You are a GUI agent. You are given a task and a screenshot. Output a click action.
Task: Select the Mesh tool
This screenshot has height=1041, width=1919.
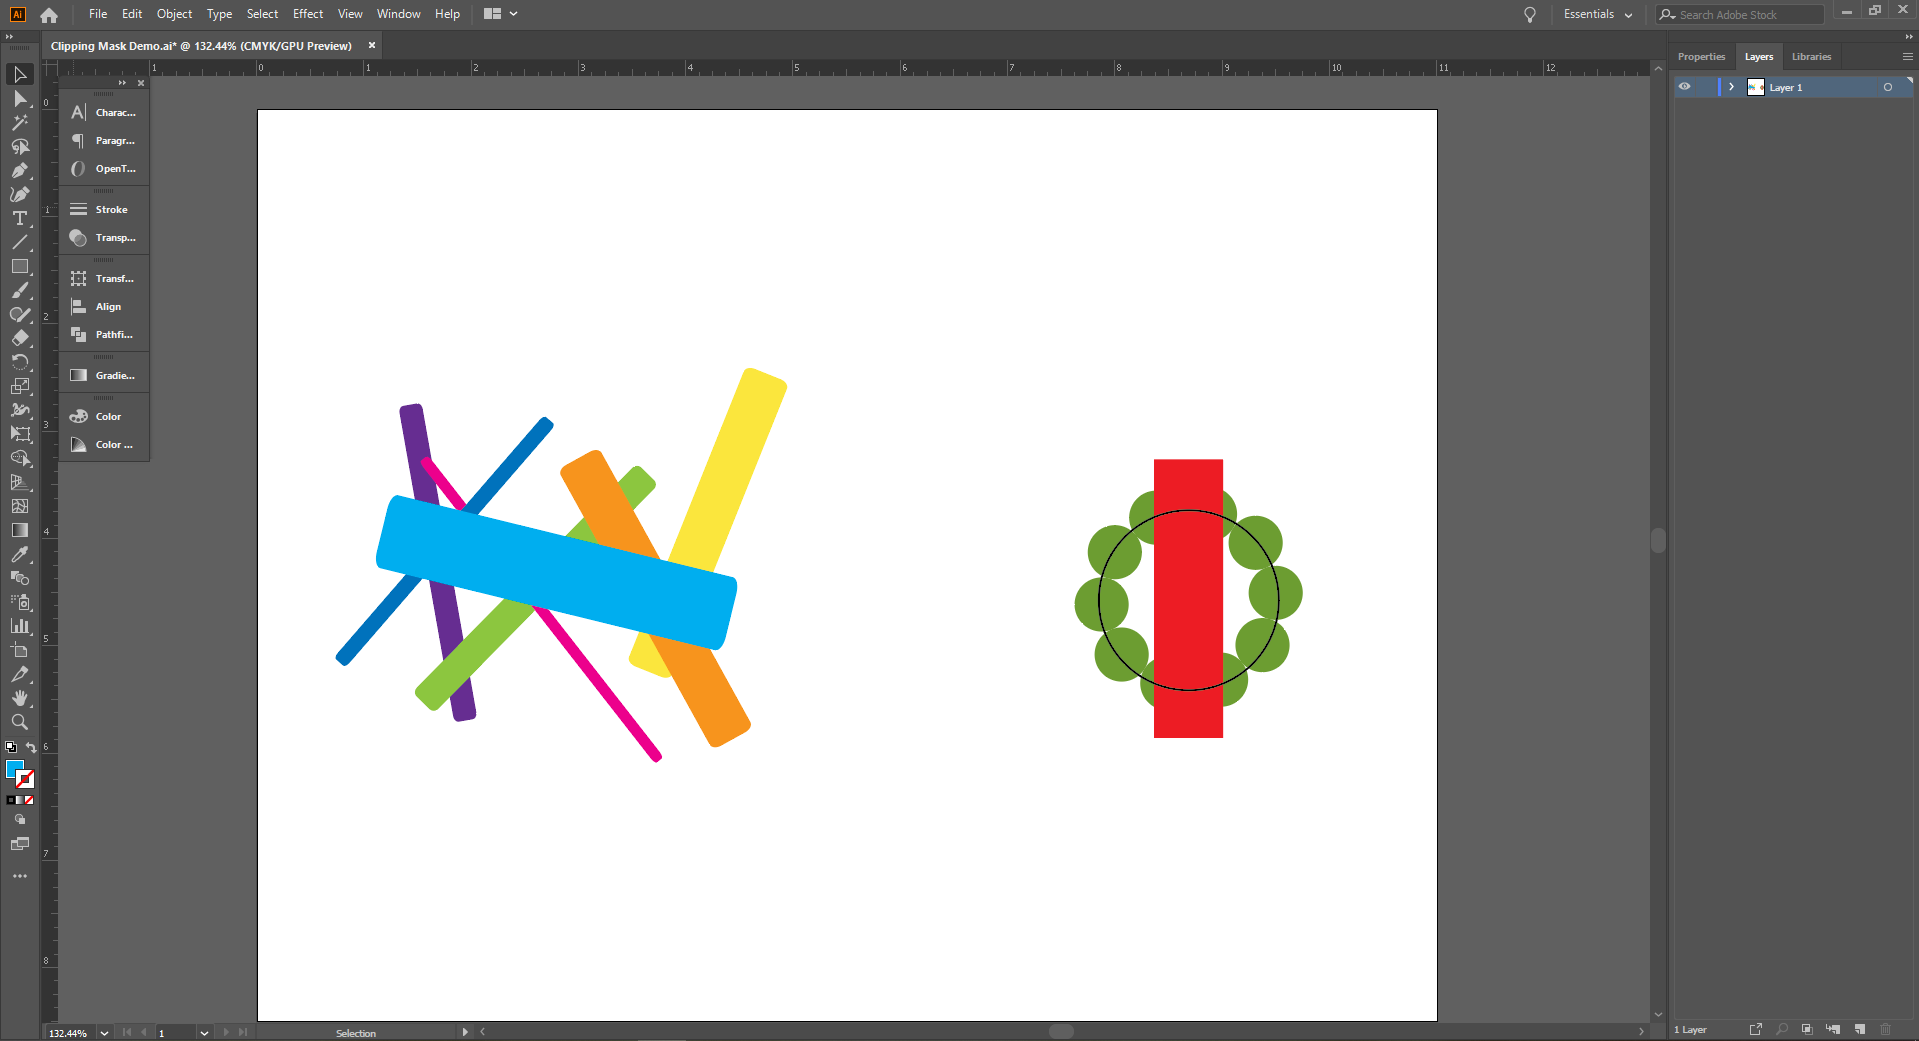[x=20, y=507]
